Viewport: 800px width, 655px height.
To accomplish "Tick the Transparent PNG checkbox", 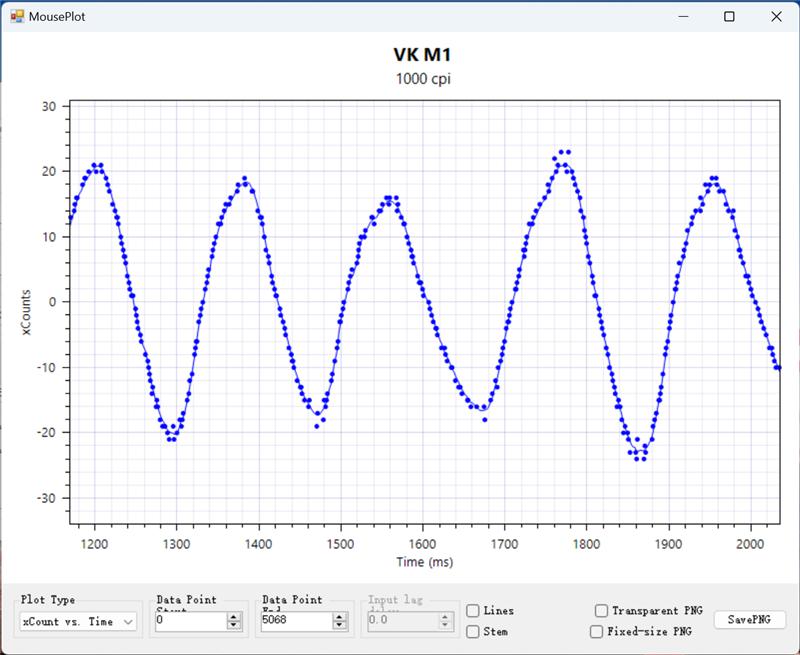I will [601, 610].
